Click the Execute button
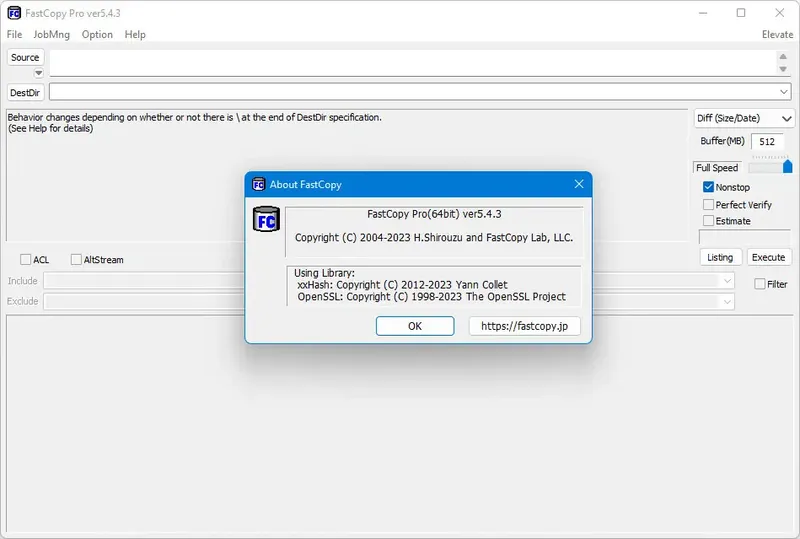 pyautogui.click(x=768, y=257)
